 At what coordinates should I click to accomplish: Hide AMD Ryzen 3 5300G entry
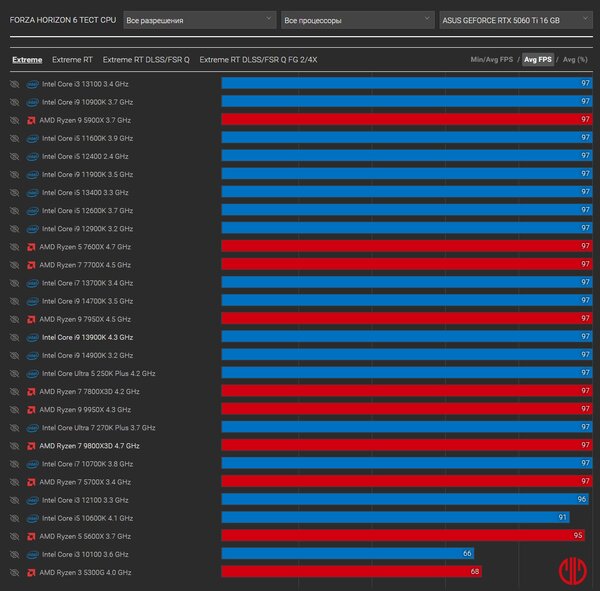[15, 573]
